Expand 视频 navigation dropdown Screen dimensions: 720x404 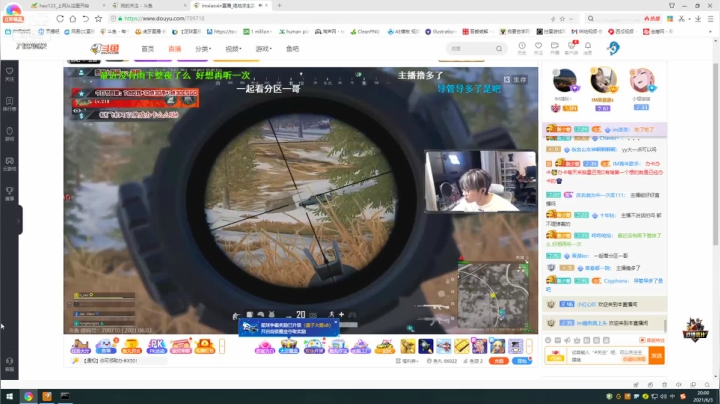pos(233,49)
